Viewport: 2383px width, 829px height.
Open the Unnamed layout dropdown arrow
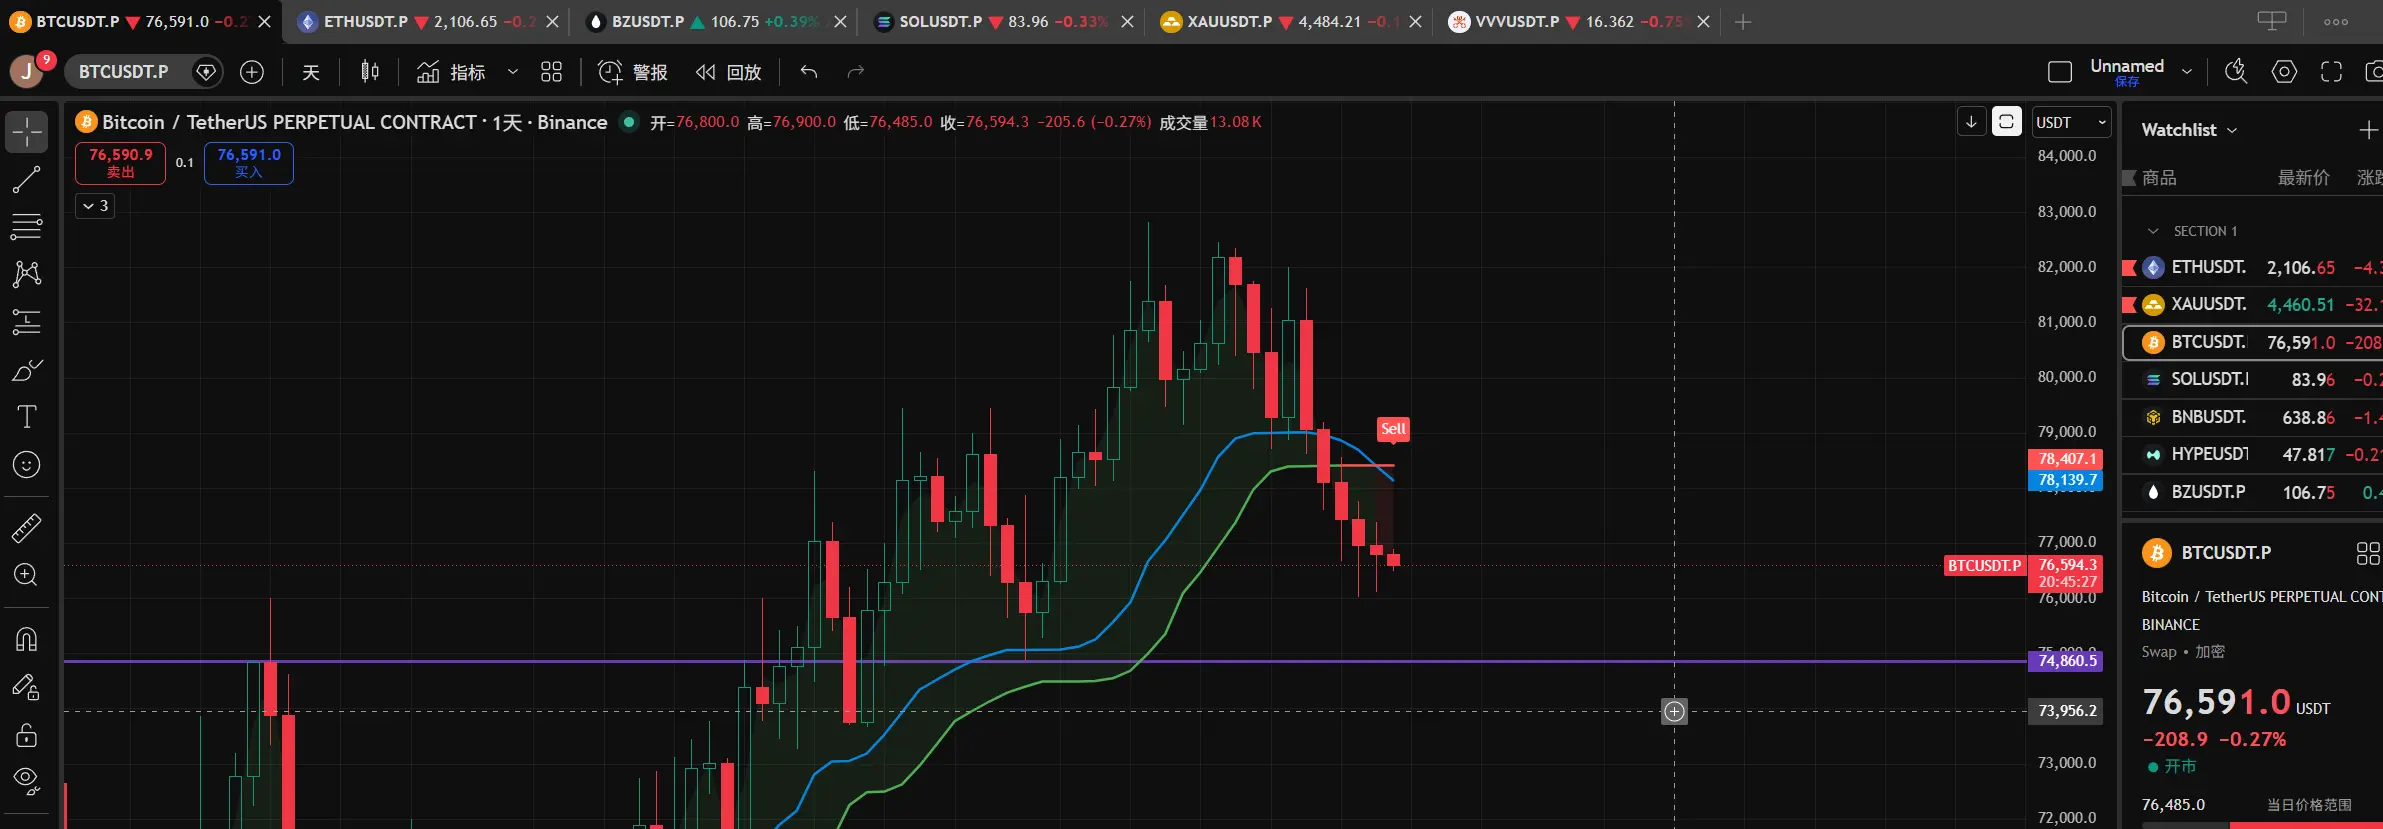tap(2187, 72)
